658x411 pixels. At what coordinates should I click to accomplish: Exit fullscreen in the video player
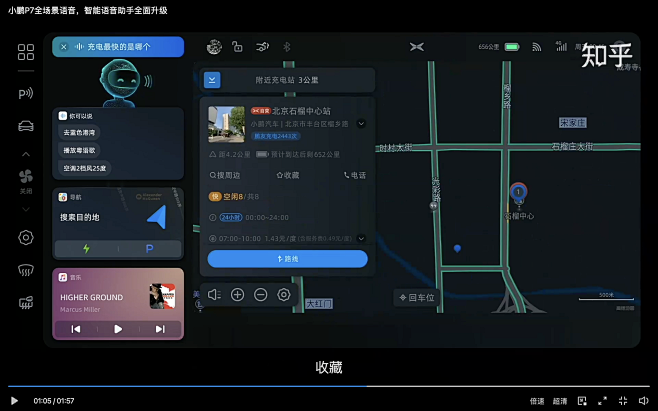(x=623, y=401)
